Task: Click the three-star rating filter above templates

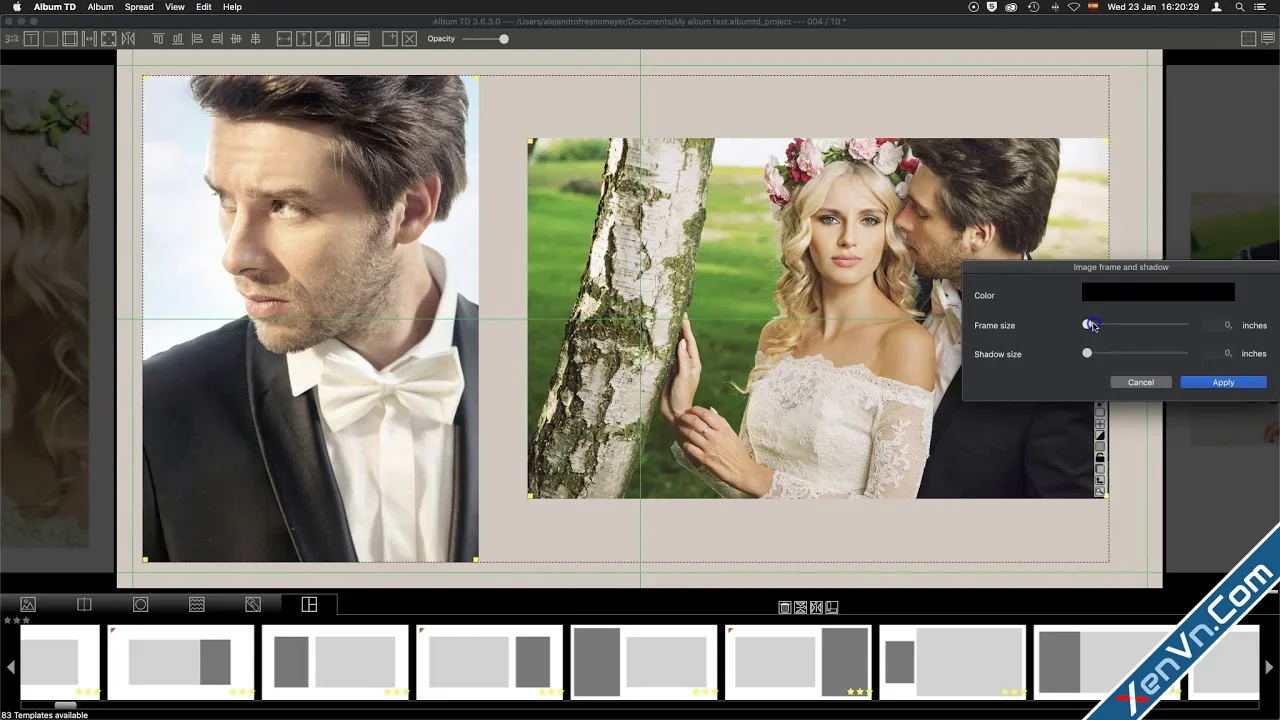Action: [x=17, y=620]
